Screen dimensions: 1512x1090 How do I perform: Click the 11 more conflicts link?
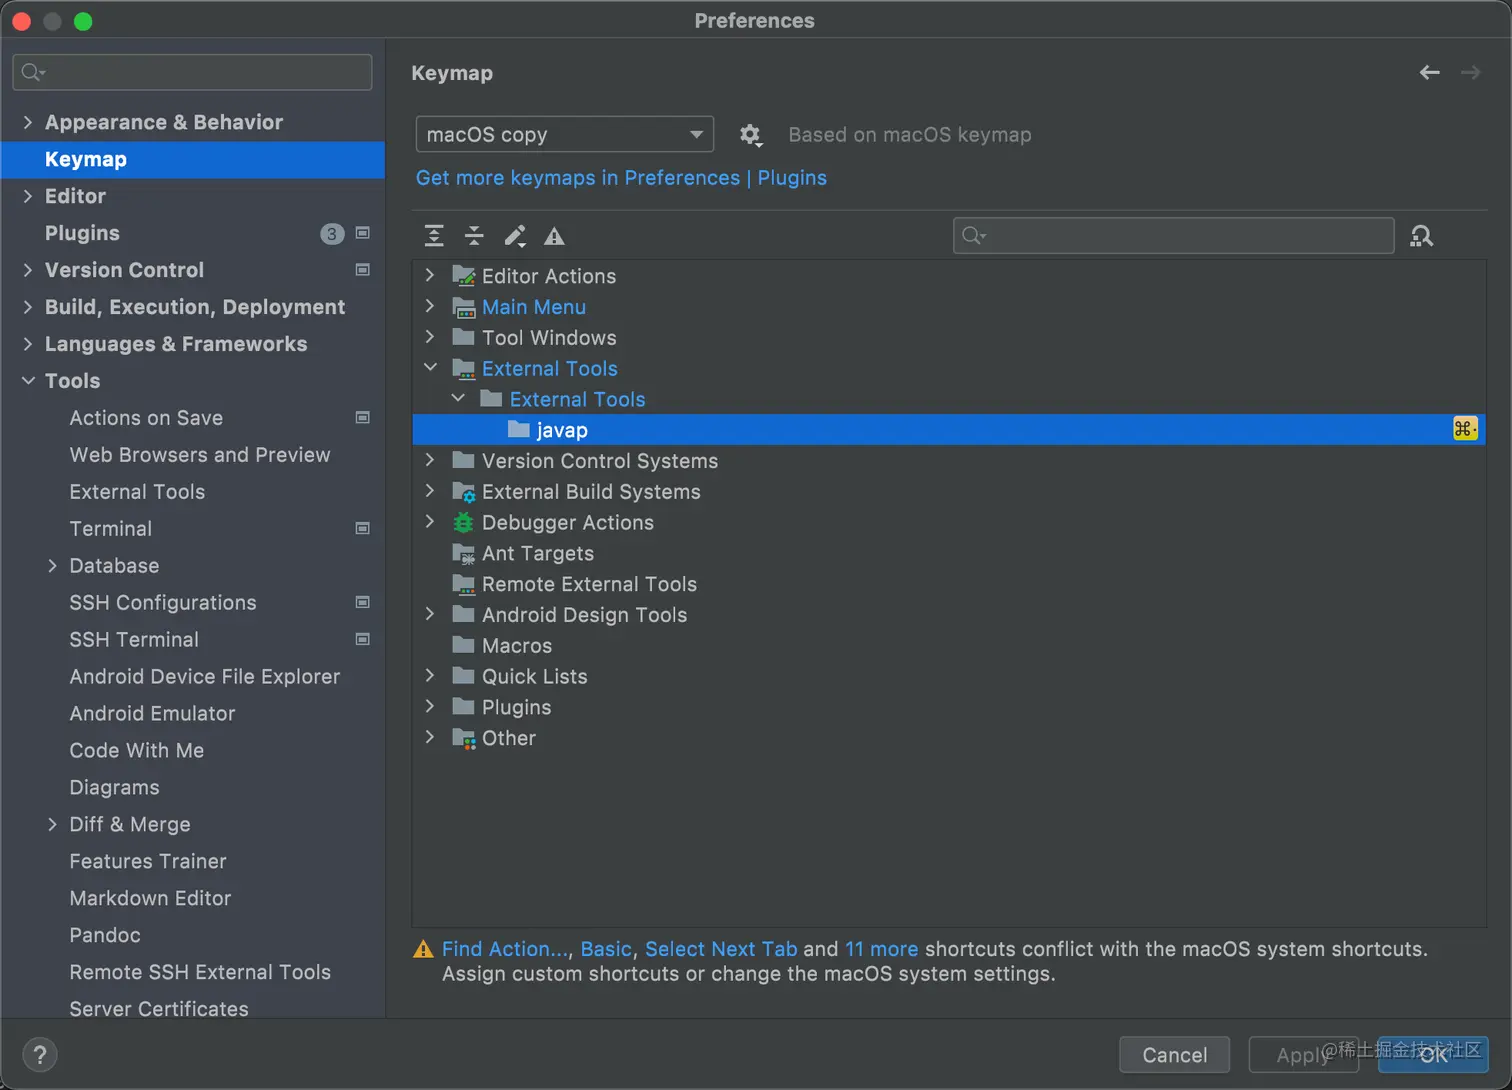(881, 949)
